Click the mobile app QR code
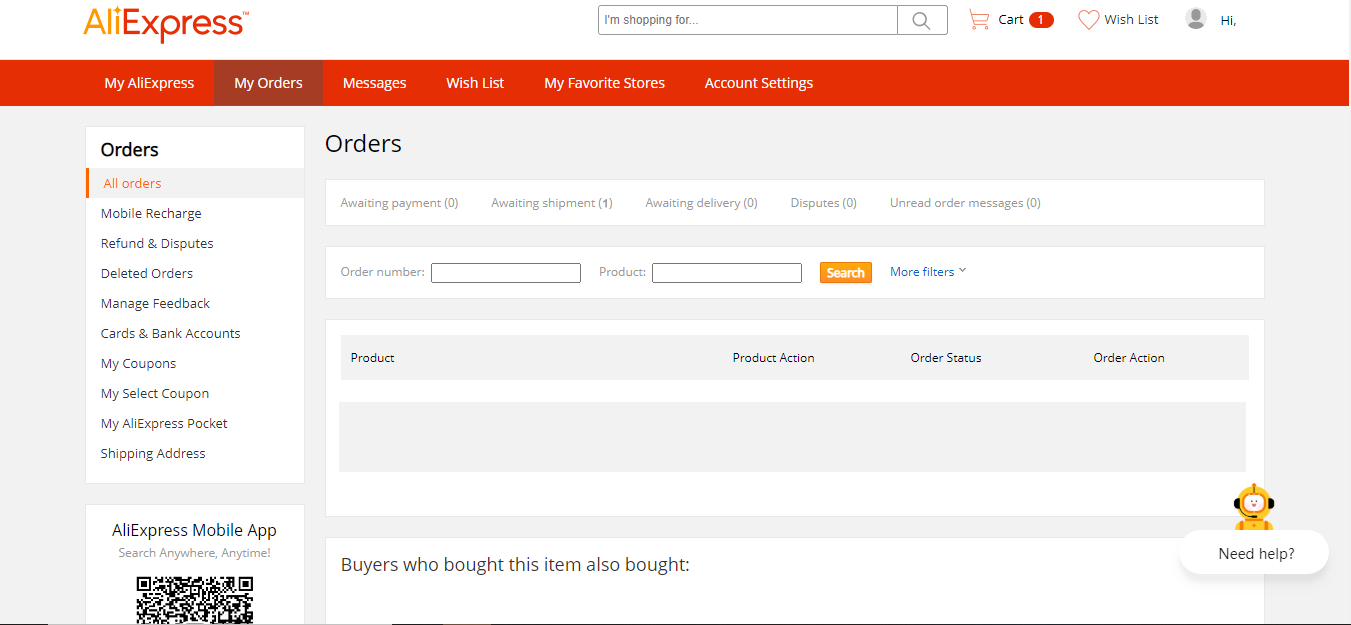This screenshot has width=1351, height=625. pyautogui.click(x=195, y=600)
